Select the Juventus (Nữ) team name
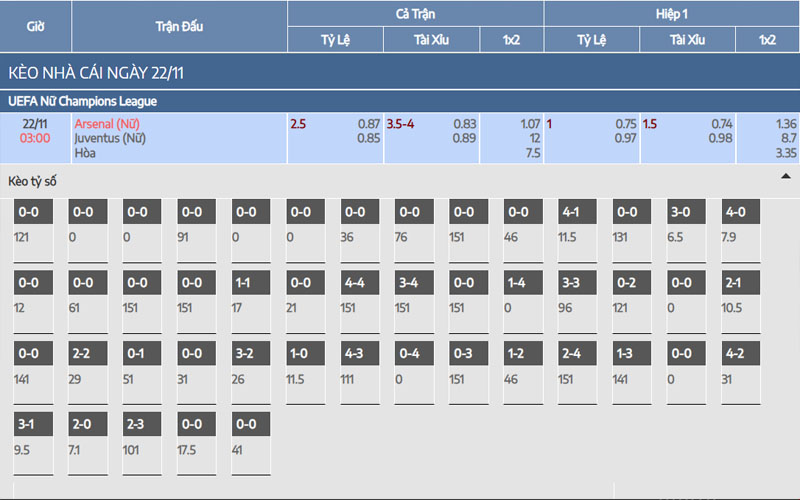The image size is (800, 500). (x=110, y=138)
